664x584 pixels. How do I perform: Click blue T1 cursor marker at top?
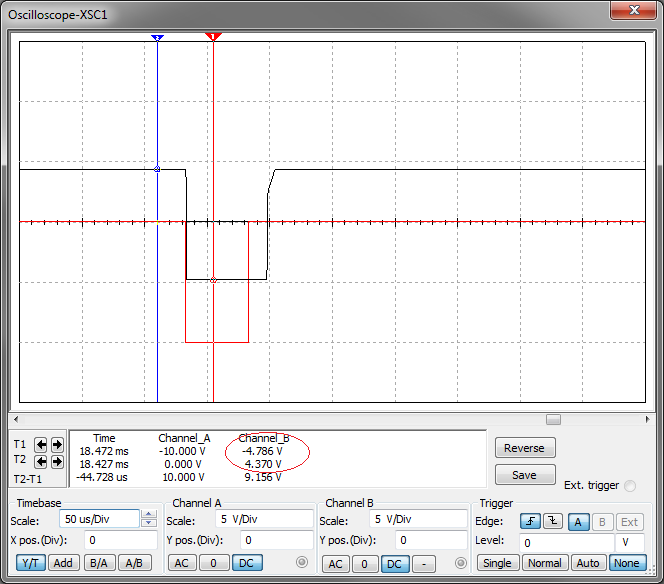coord(157,38)
